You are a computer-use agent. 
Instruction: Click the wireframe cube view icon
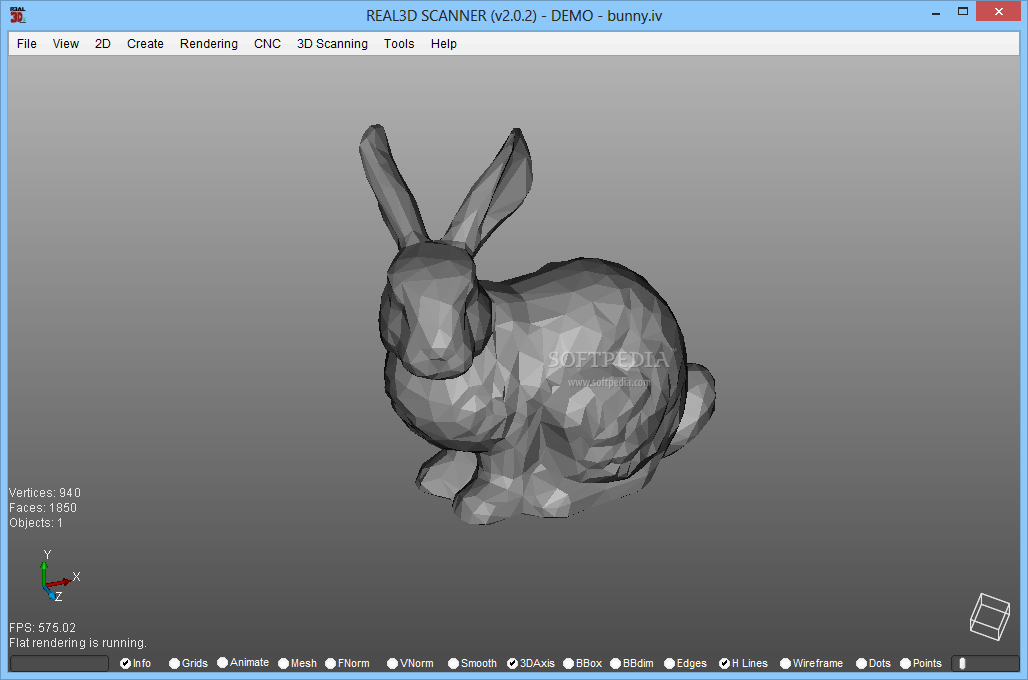point(990,616)
